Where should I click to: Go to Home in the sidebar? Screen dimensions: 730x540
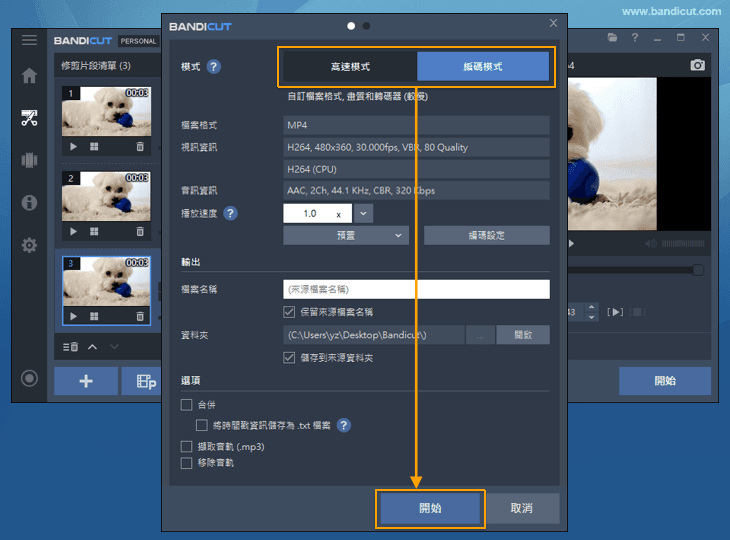(29, 75)
